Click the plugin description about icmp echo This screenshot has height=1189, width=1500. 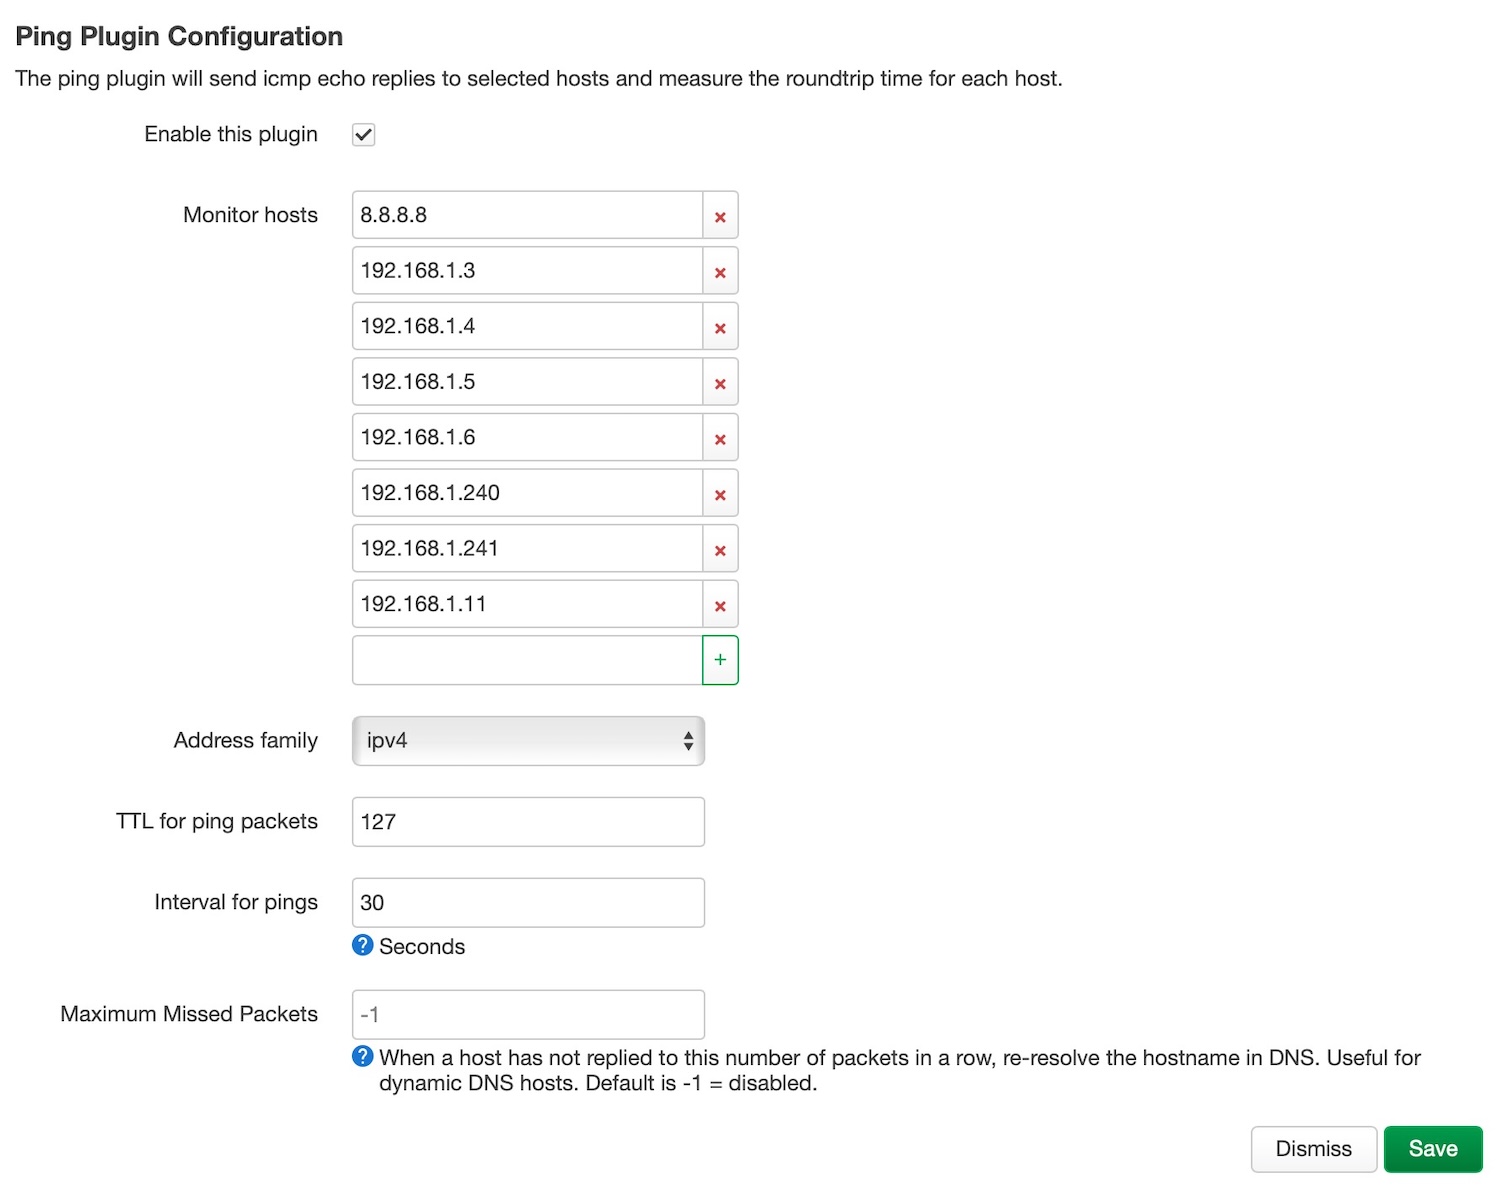pyautogui.click(x=539, y=79)
